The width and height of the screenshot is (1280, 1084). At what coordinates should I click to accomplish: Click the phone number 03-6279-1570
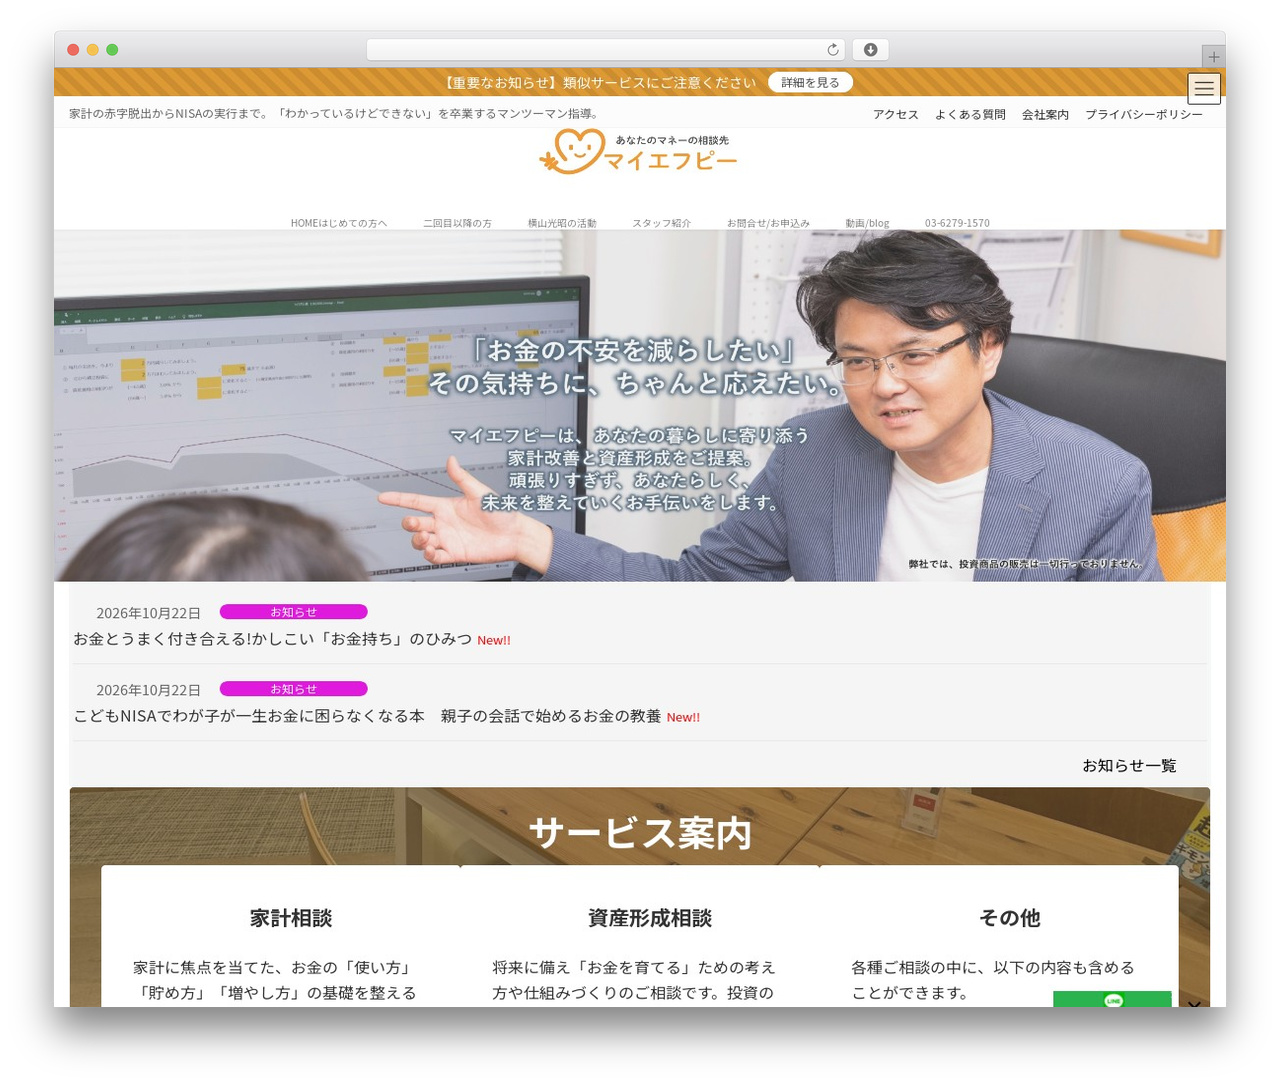pos(957,223)
